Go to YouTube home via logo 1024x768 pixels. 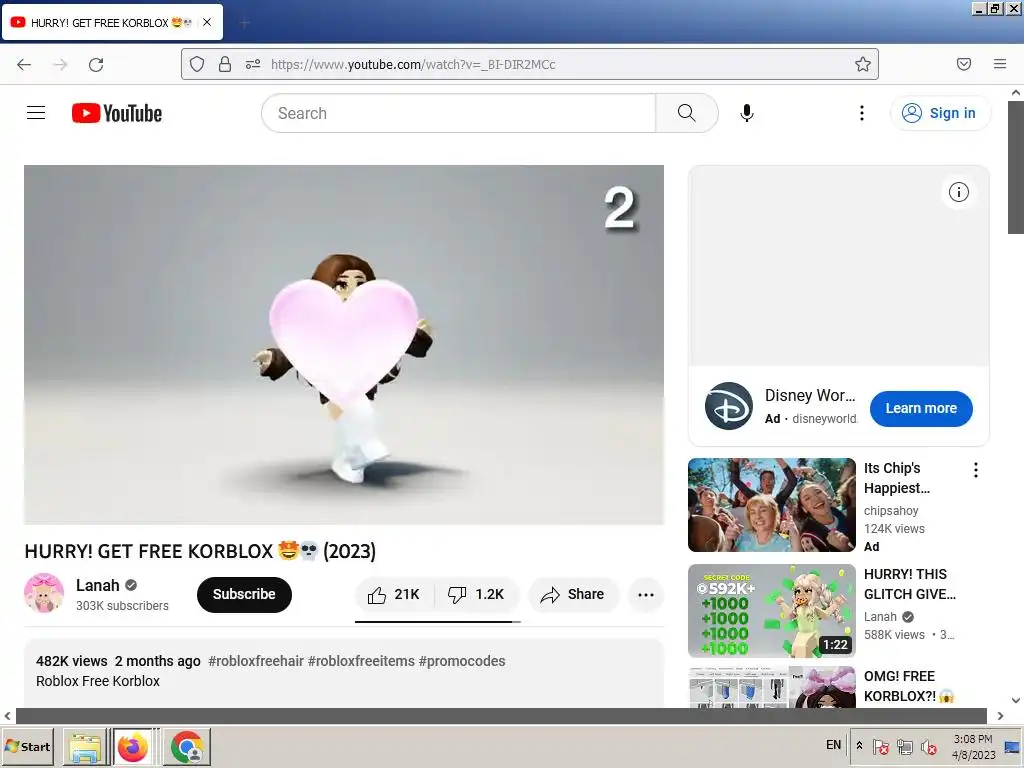click(117, 113)
